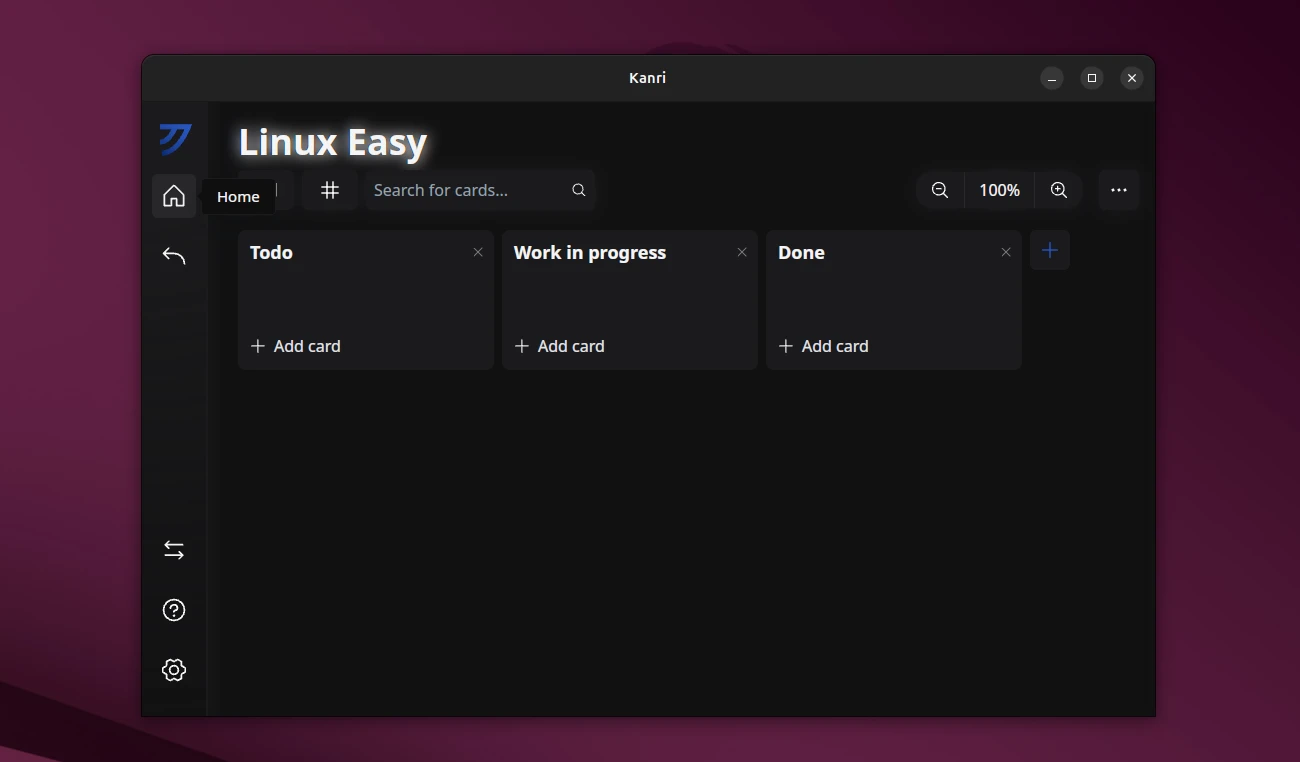Screen dimensions: 1300x762
Task: Remove the Todo column with its X
Action: (477, 252)
